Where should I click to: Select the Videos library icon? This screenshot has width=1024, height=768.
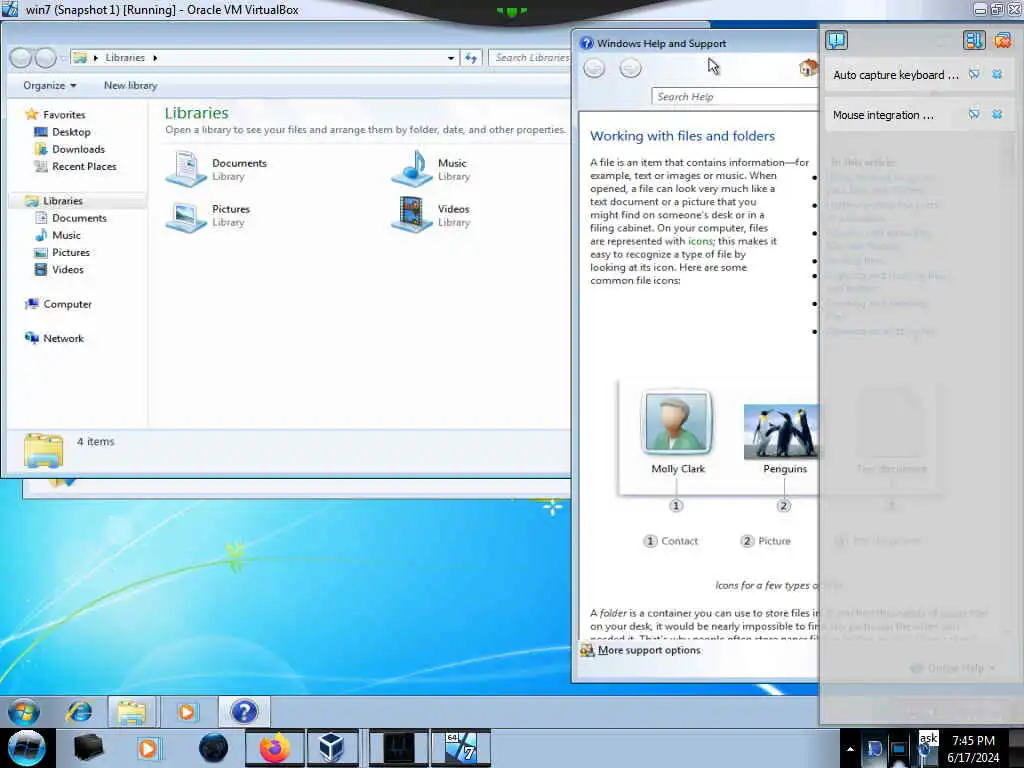411,215
